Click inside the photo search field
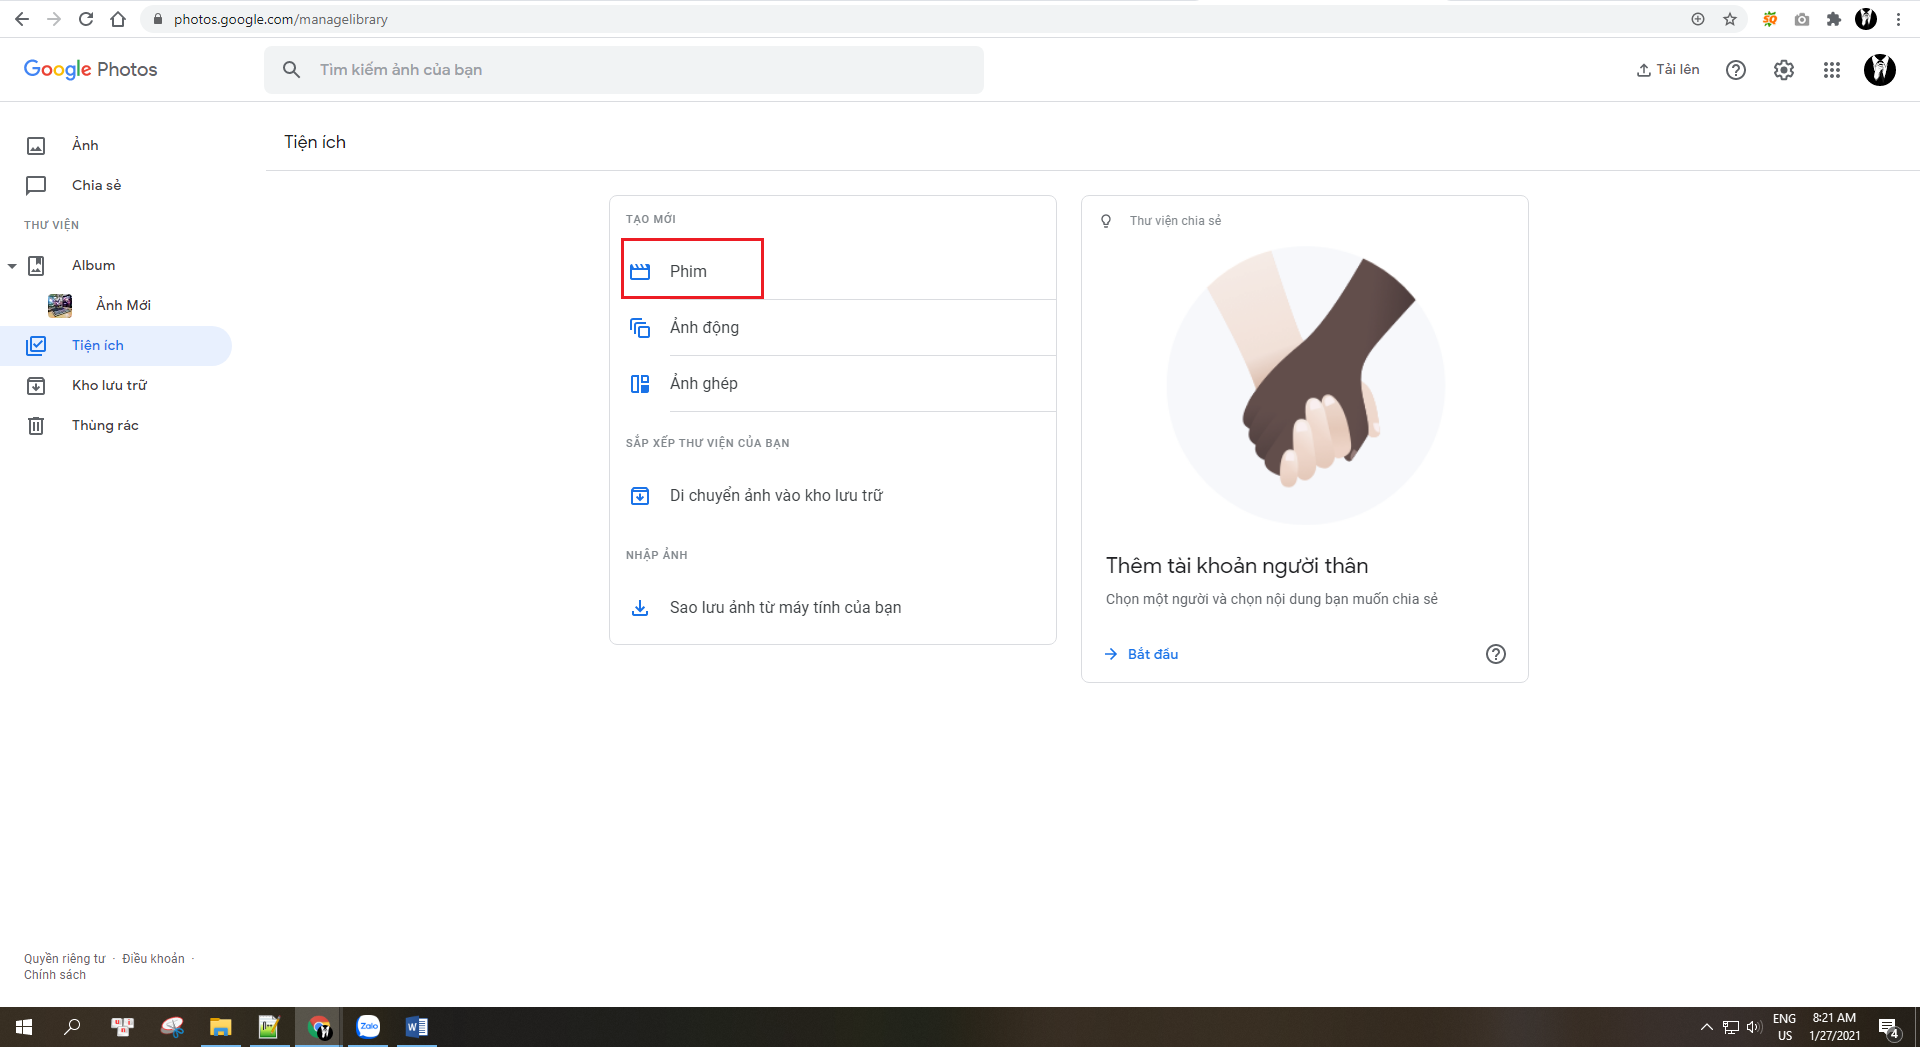 [x=600, y=70]
